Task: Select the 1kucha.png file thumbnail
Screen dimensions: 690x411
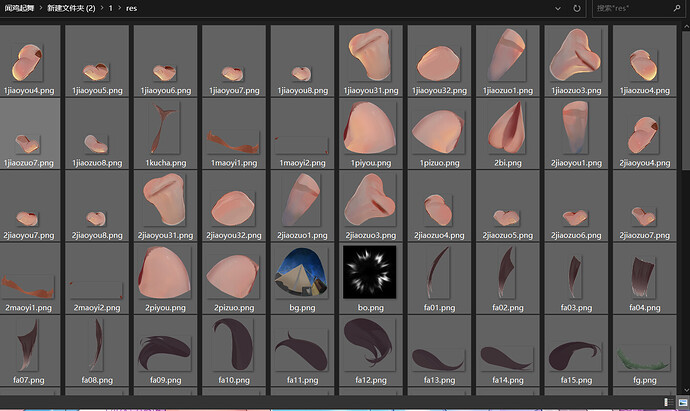Action: tap(165, 126)
